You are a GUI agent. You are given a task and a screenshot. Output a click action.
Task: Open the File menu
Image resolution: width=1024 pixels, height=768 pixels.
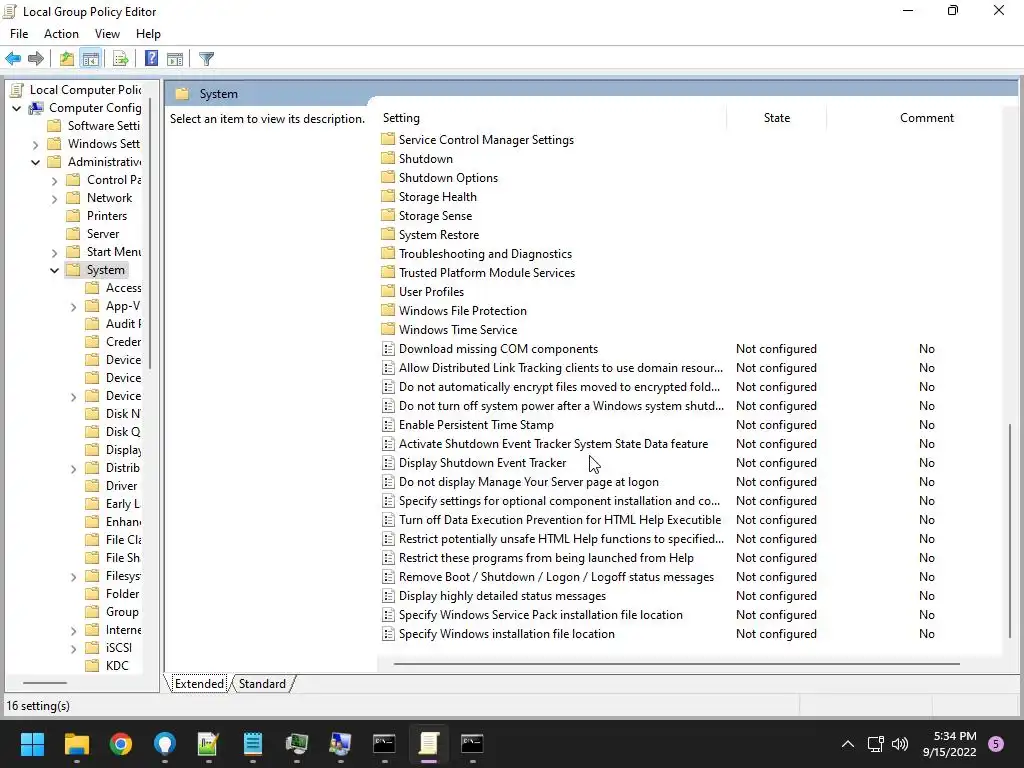(19, 34)
